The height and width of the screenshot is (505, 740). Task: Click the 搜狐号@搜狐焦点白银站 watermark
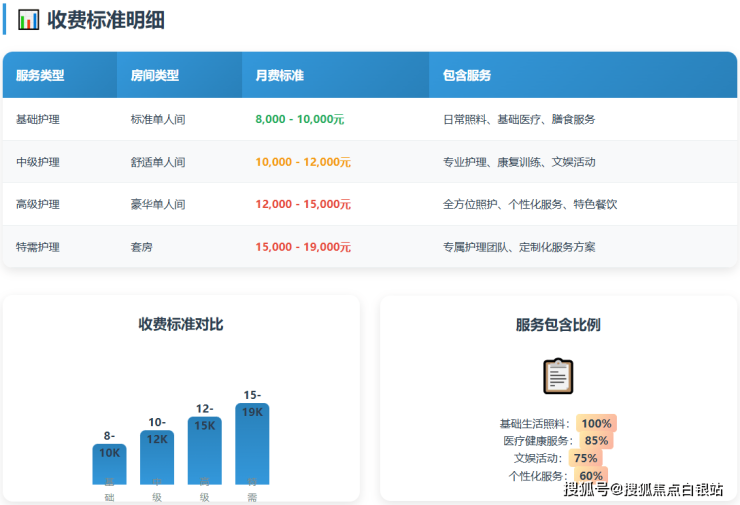click(643, 489)
